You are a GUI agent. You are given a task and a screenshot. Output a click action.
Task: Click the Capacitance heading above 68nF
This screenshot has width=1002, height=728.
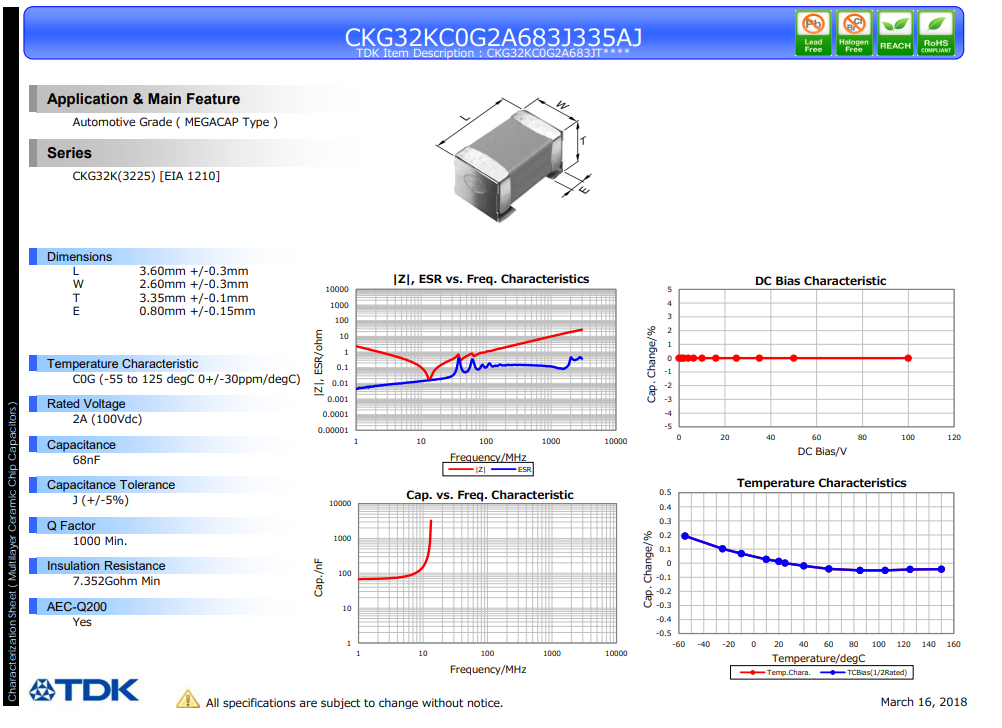coord(81,445)
